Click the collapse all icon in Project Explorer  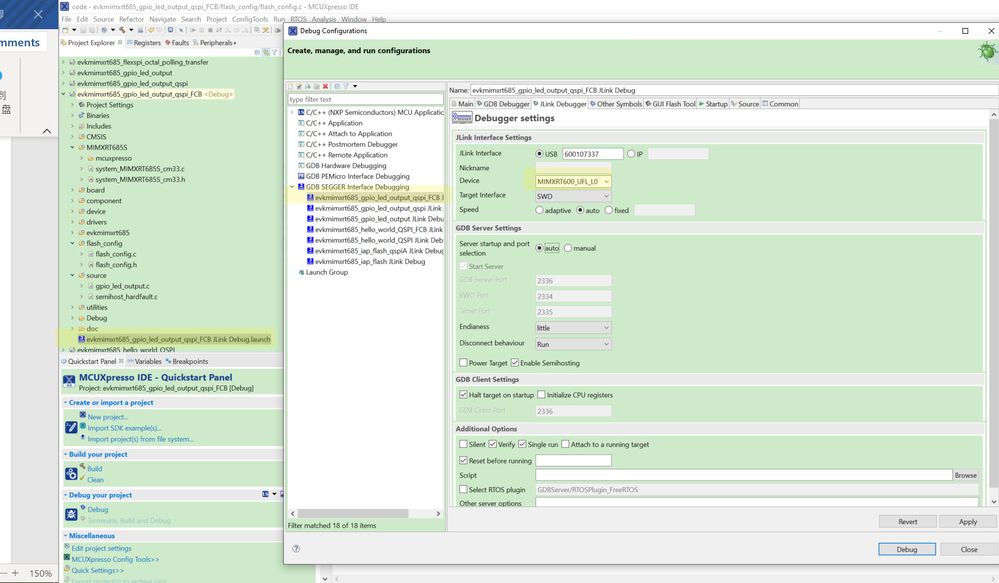(258, 52)
